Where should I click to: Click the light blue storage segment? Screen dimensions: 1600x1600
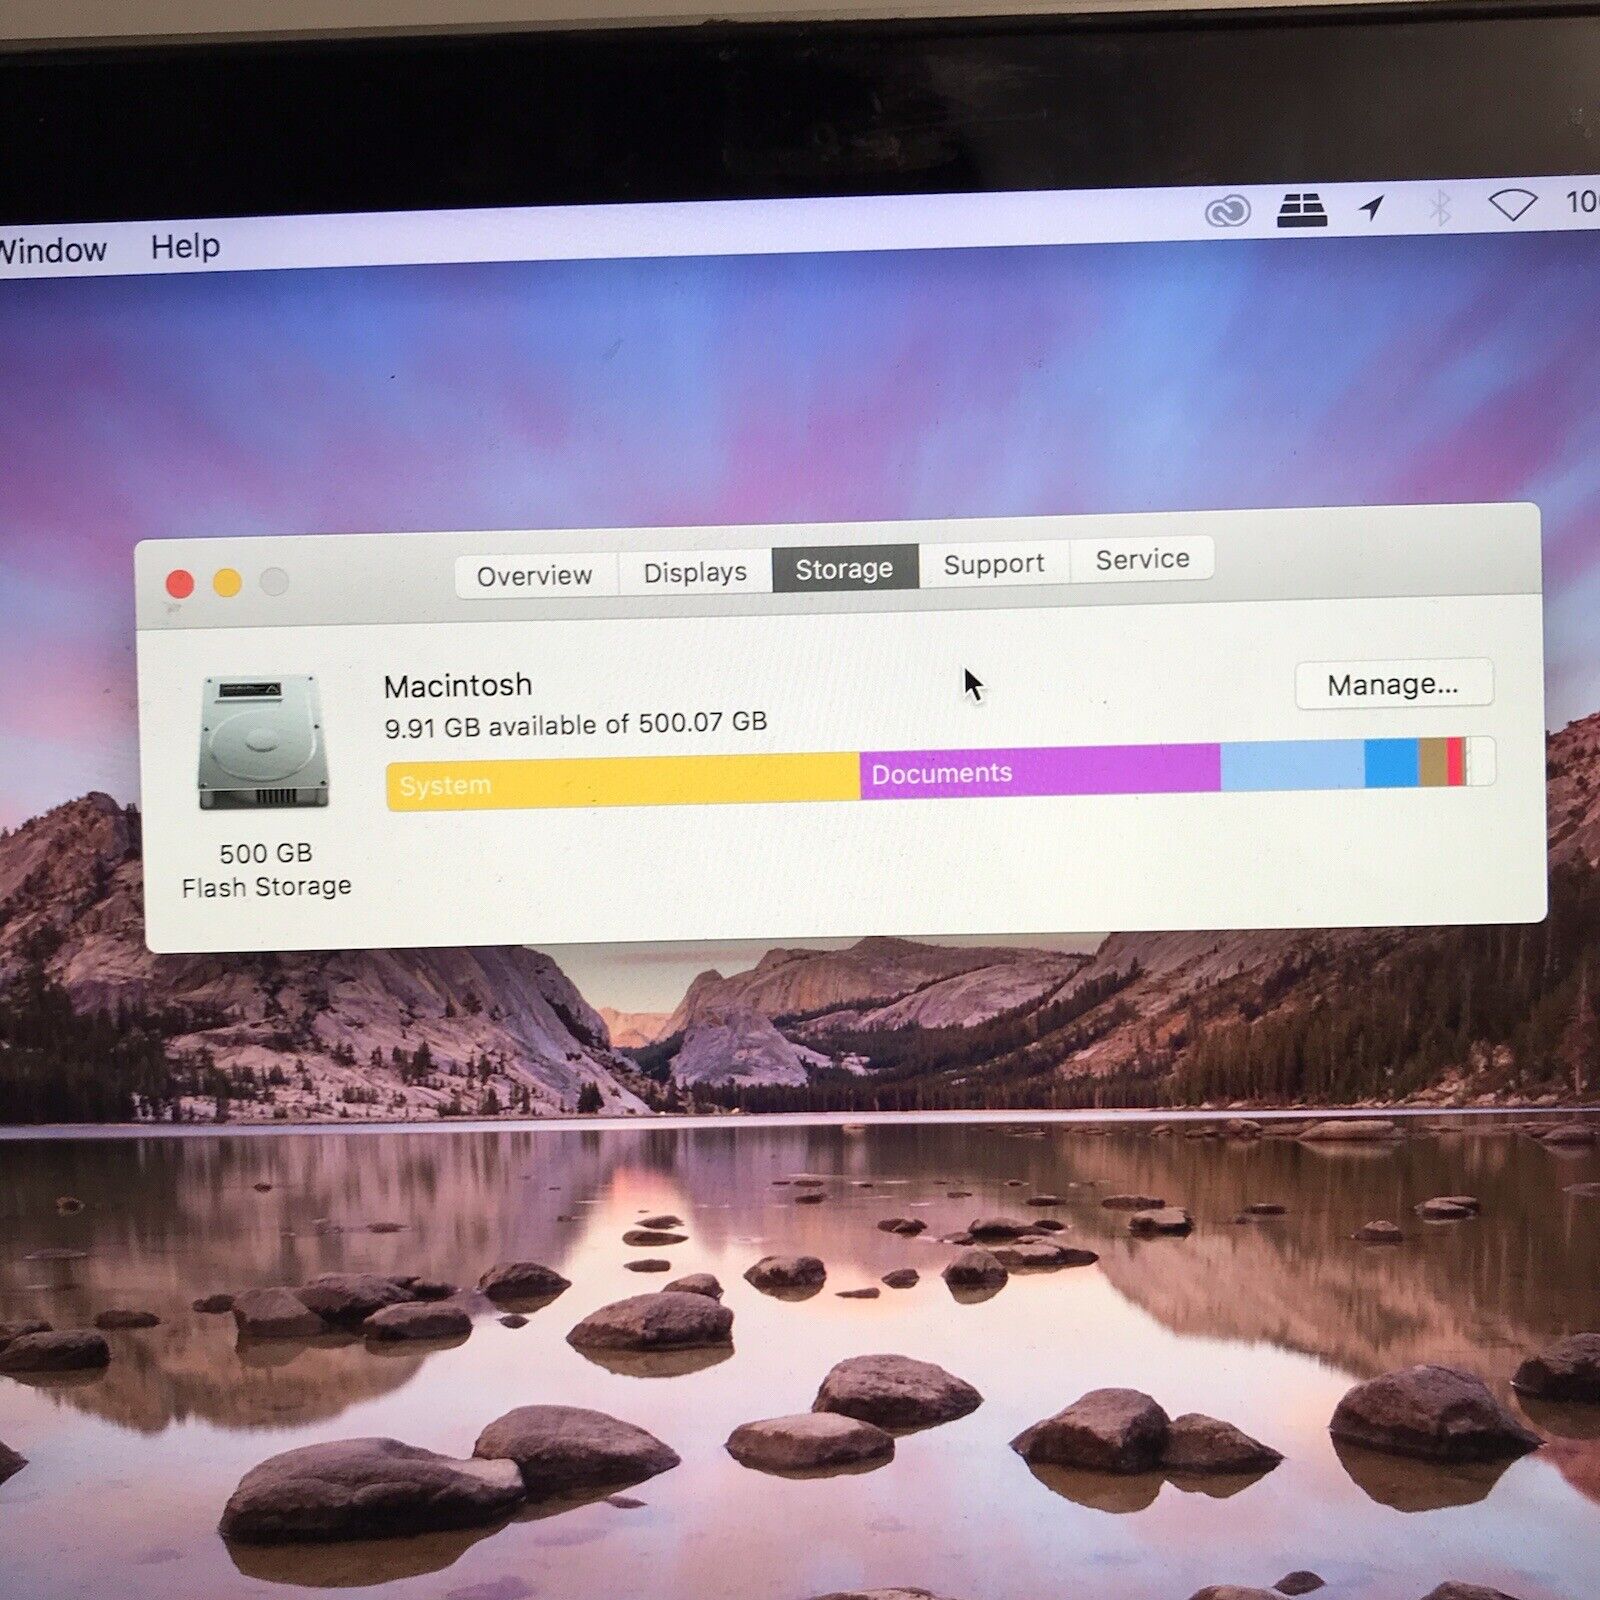(1293, 766)
